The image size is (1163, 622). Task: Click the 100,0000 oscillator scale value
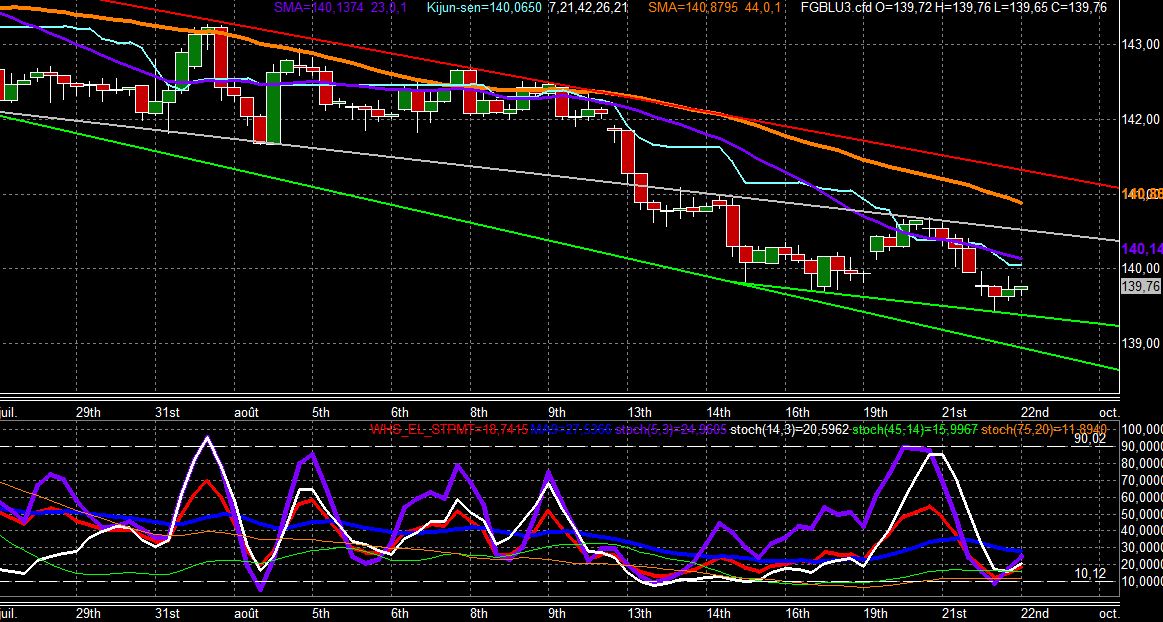click(1142, 430)
